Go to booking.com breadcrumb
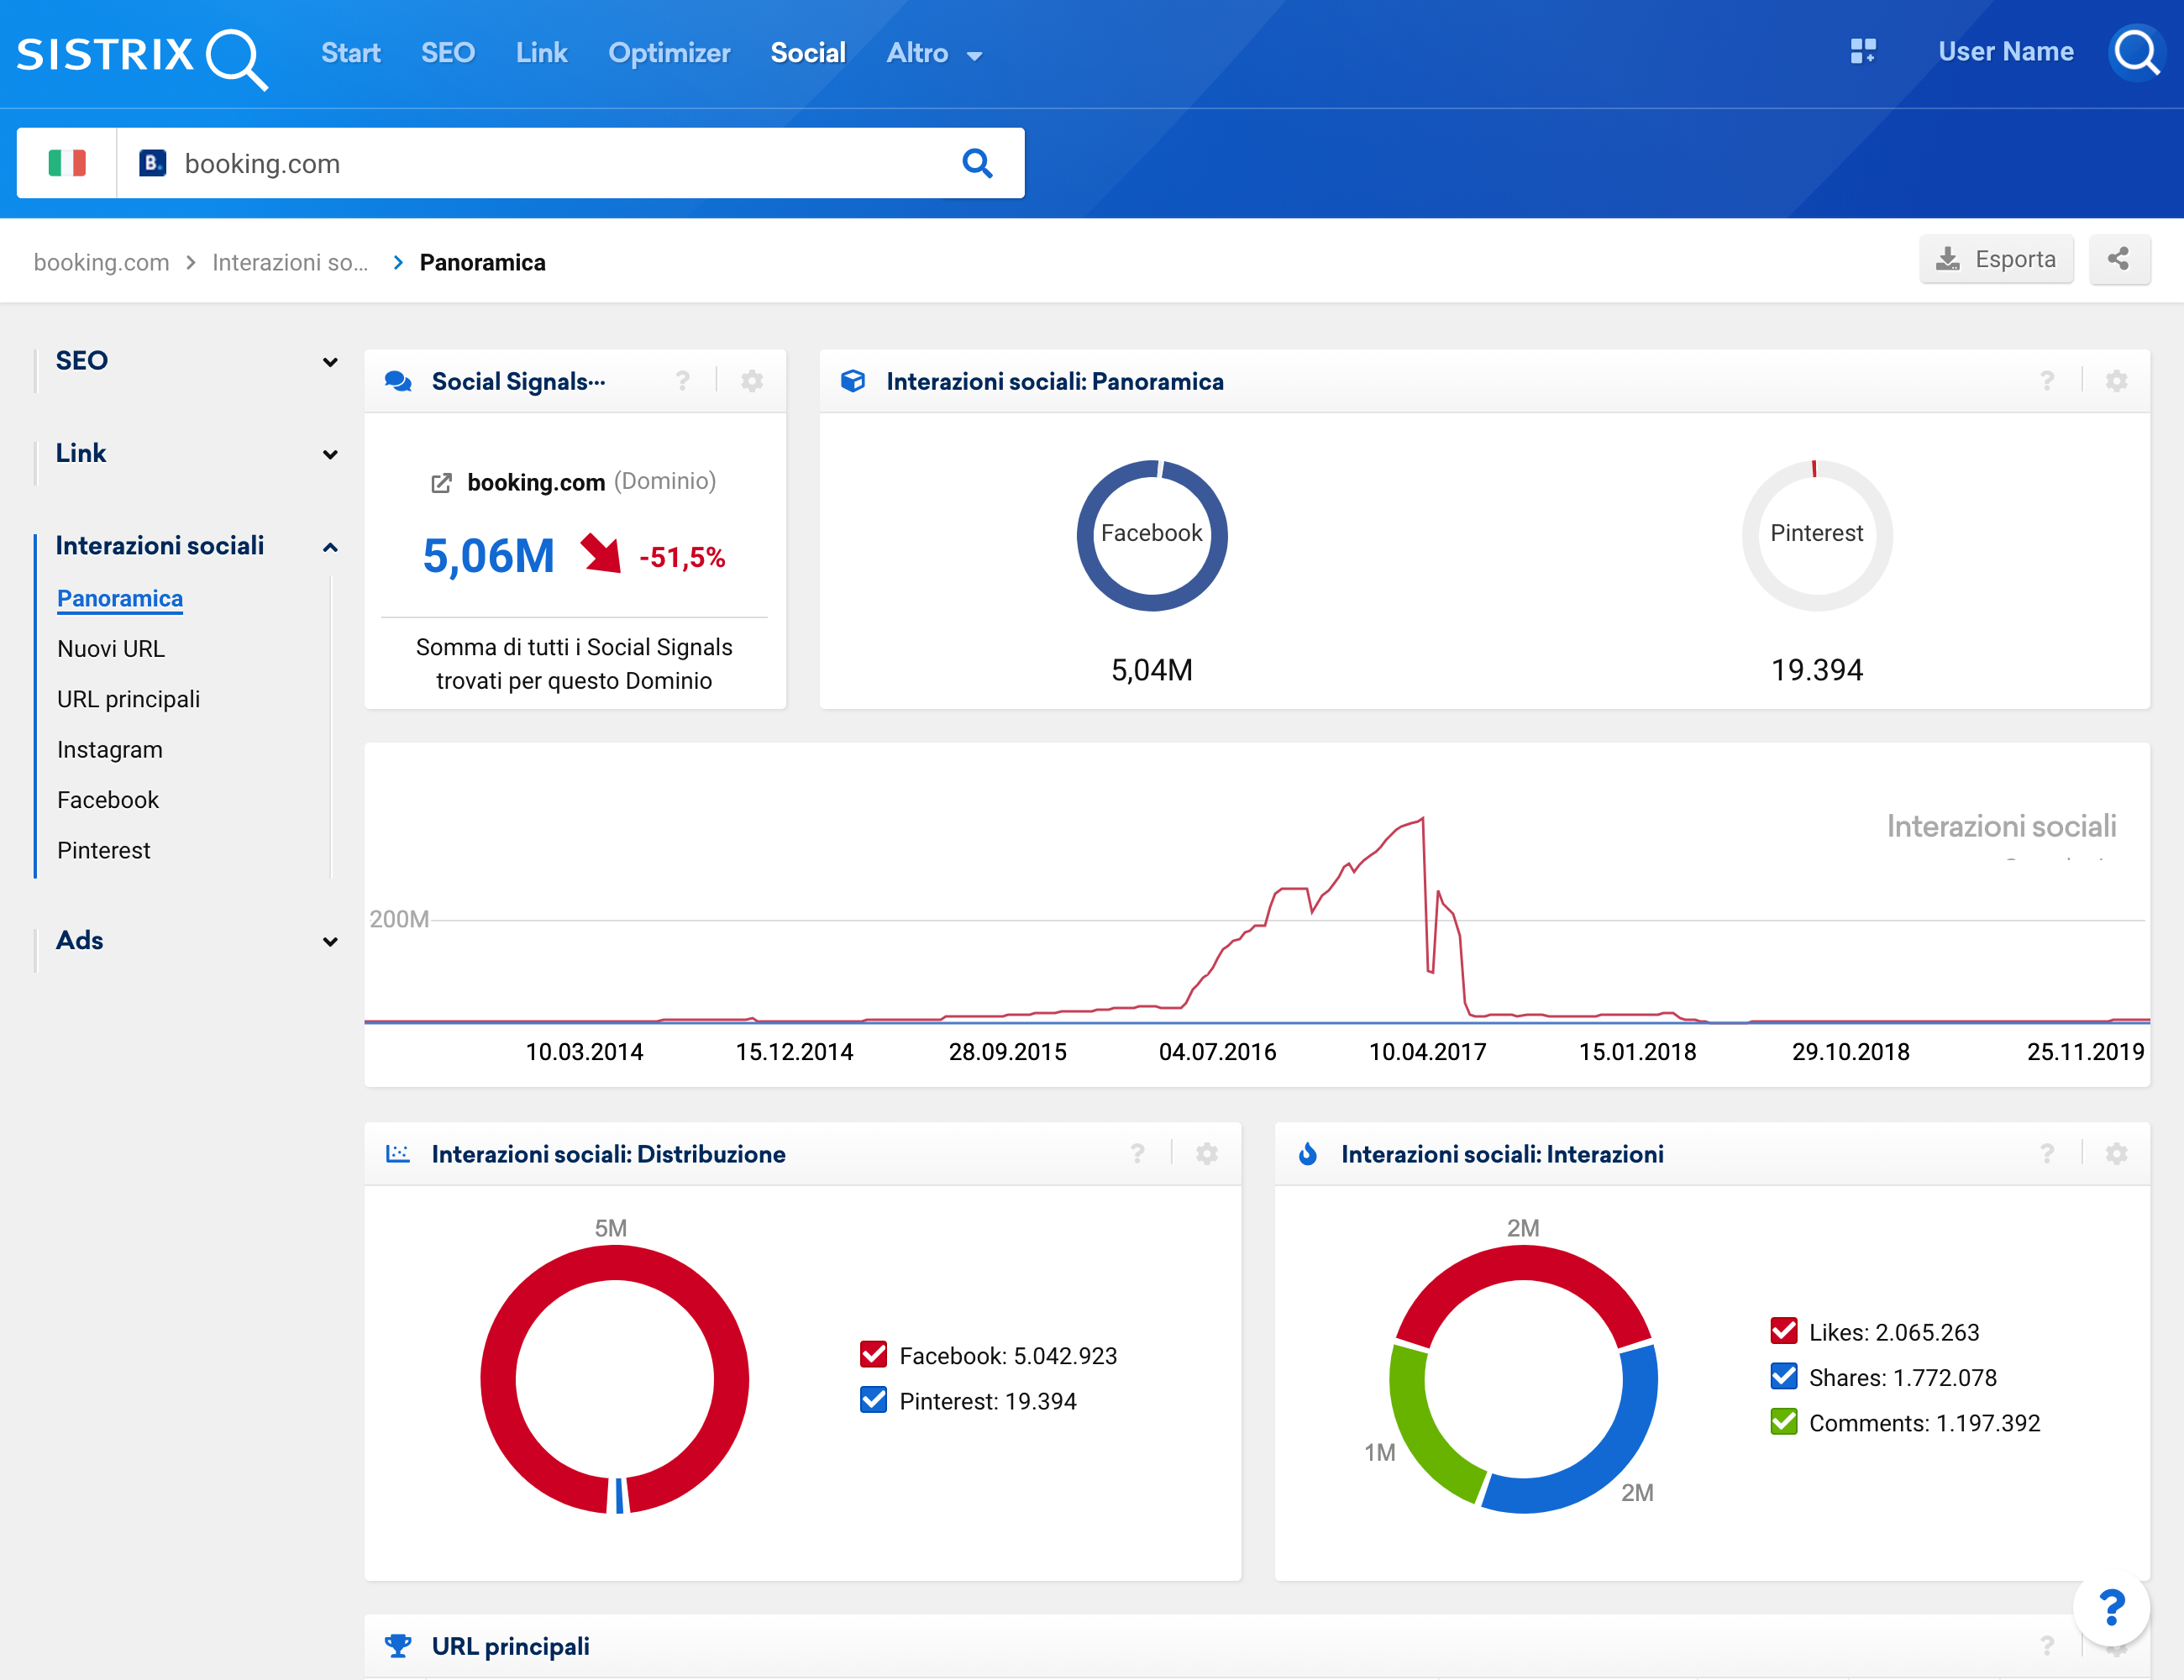Screen dimensions: 2184x1680 pos(102,263)
